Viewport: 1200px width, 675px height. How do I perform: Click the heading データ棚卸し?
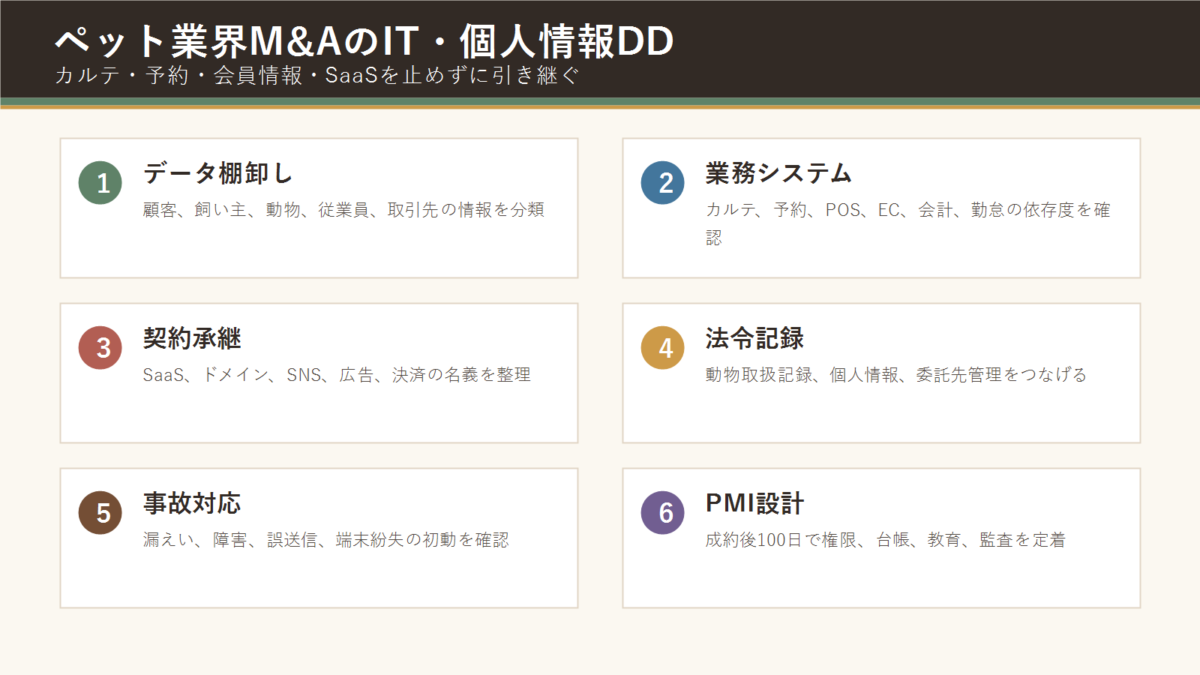(218, 173)
